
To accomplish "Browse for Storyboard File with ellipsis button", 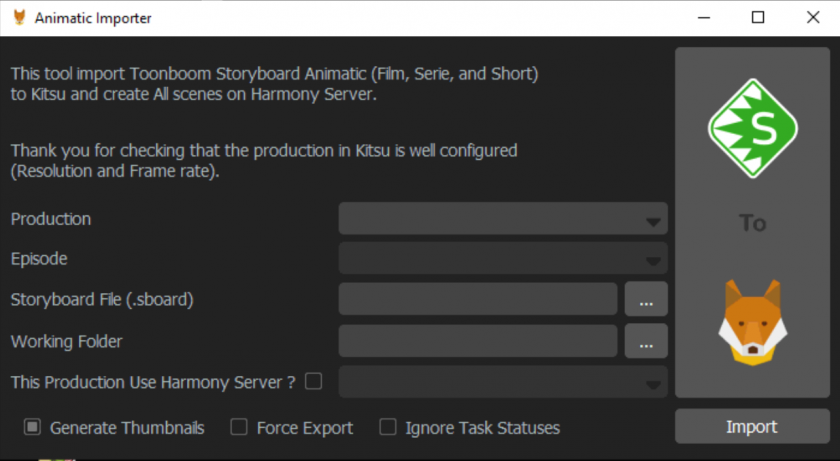I will point(646,299).
